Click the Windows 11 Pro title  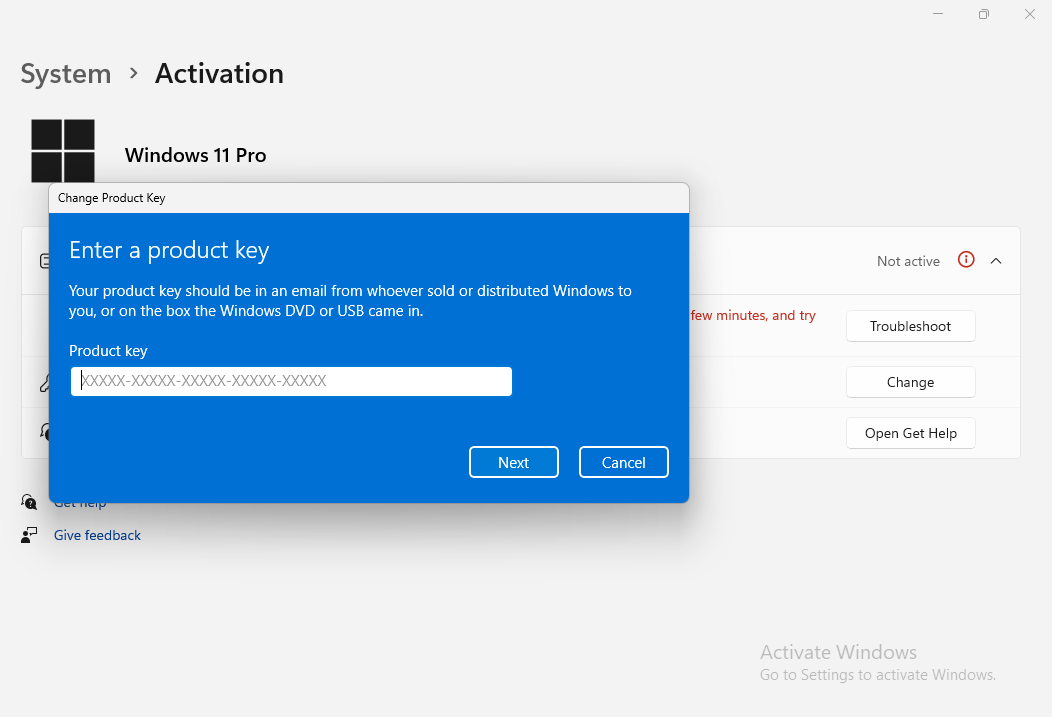pyautogui.click(x=195, y=156)
